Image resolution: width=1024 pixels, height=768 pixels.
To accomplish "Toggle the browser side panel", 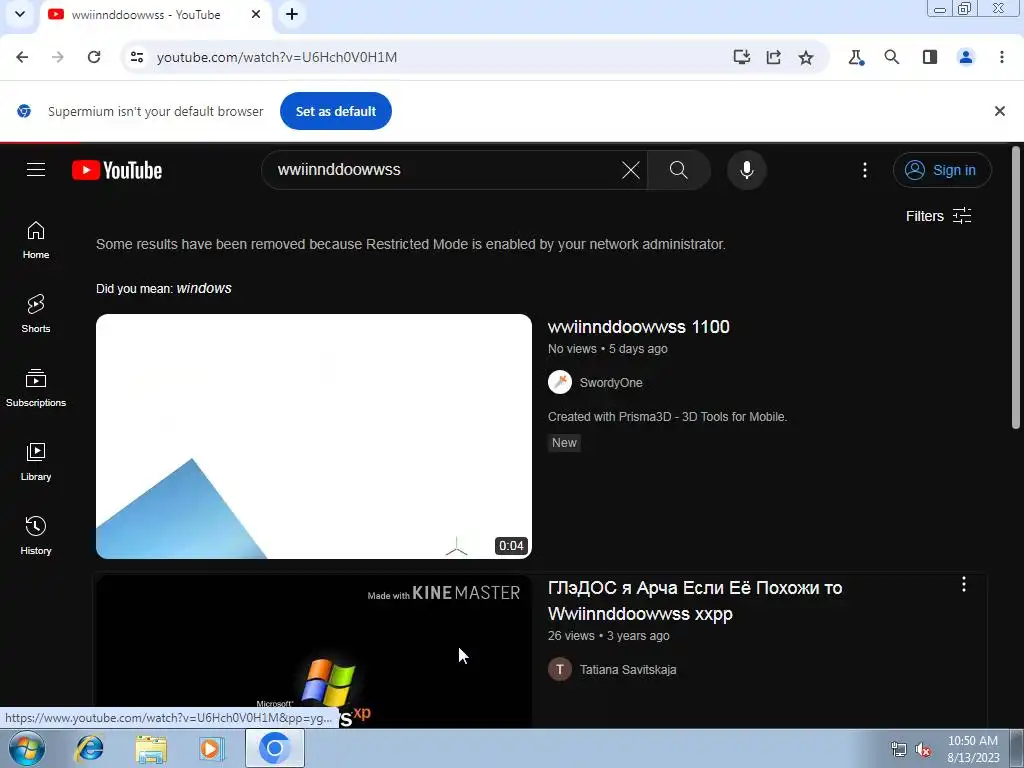I will pyautogui.click(x=930, y=57).
